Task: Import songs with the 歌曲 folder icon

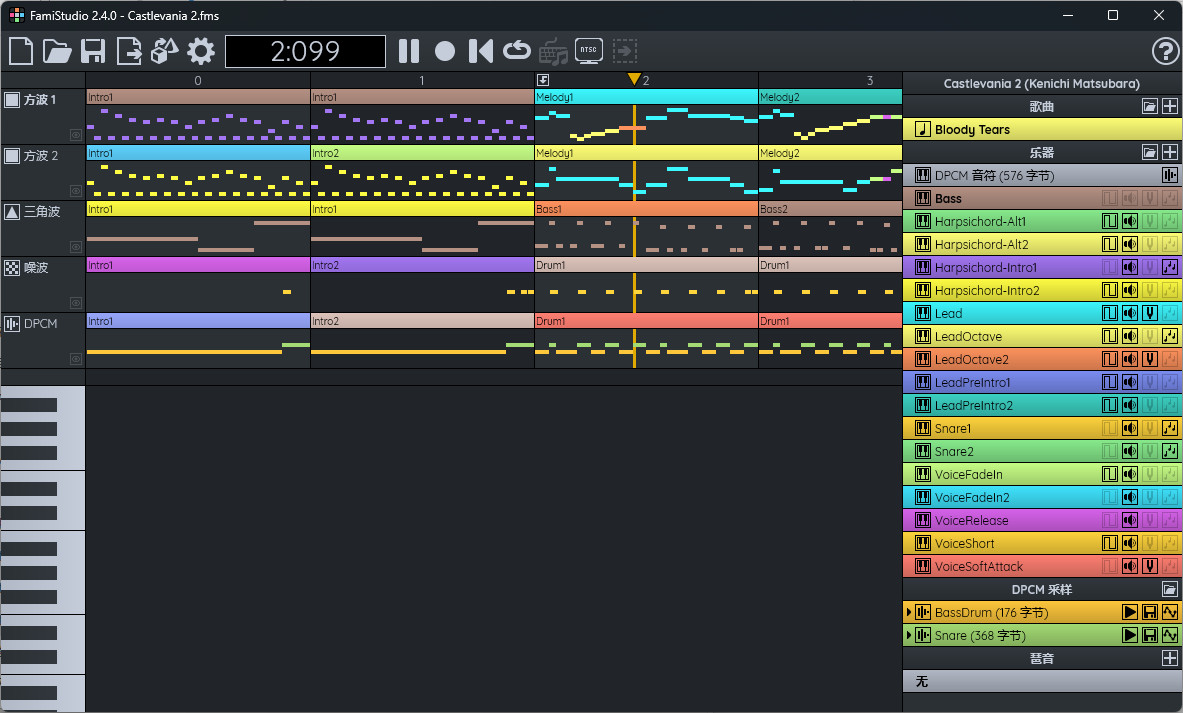Action: (1149, 106)
